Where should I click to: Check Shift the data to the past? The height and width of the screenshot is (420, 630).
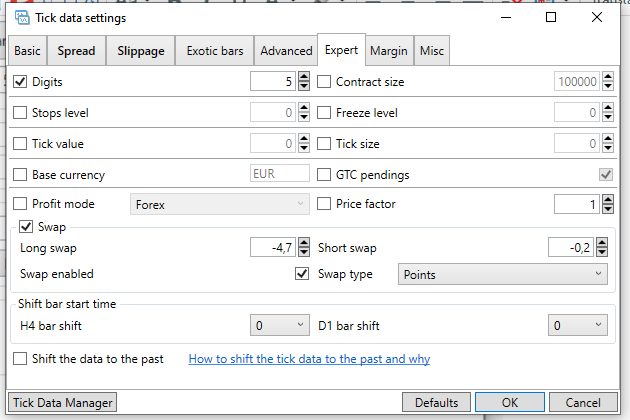[x=21, y=358]
